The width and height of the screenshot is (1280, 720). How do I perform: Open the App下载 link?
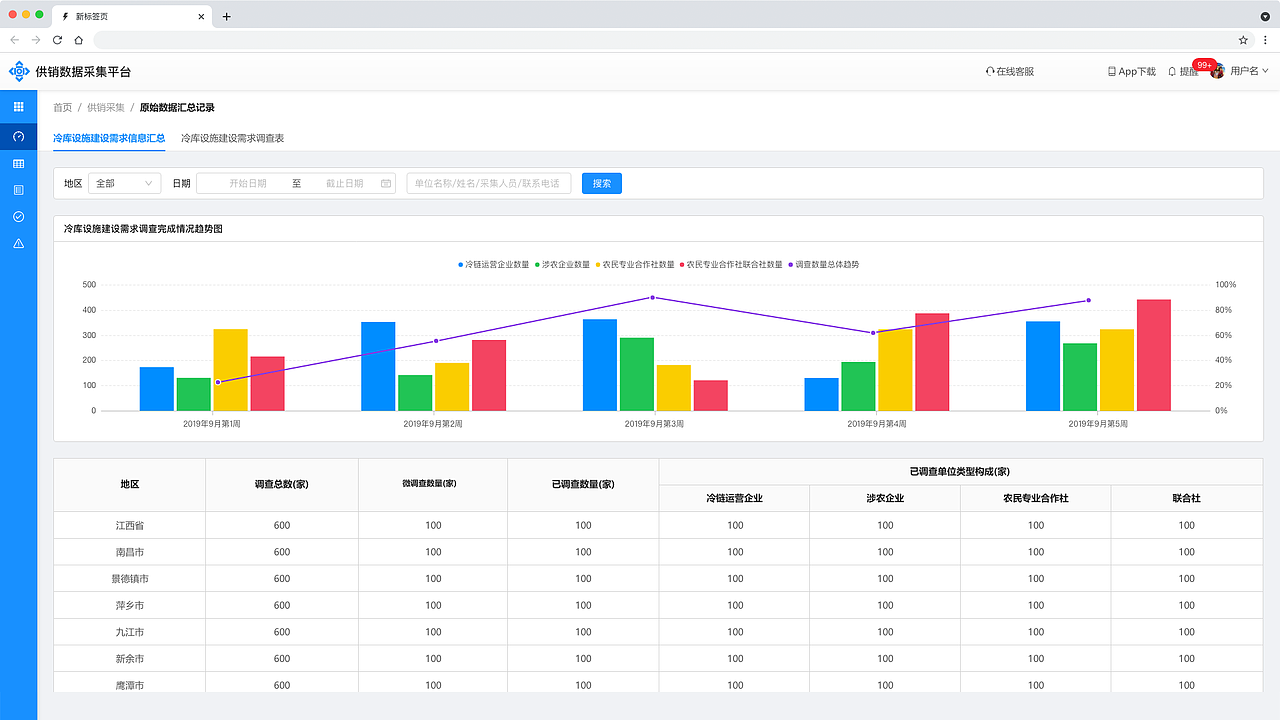[x=1132, y=72]
